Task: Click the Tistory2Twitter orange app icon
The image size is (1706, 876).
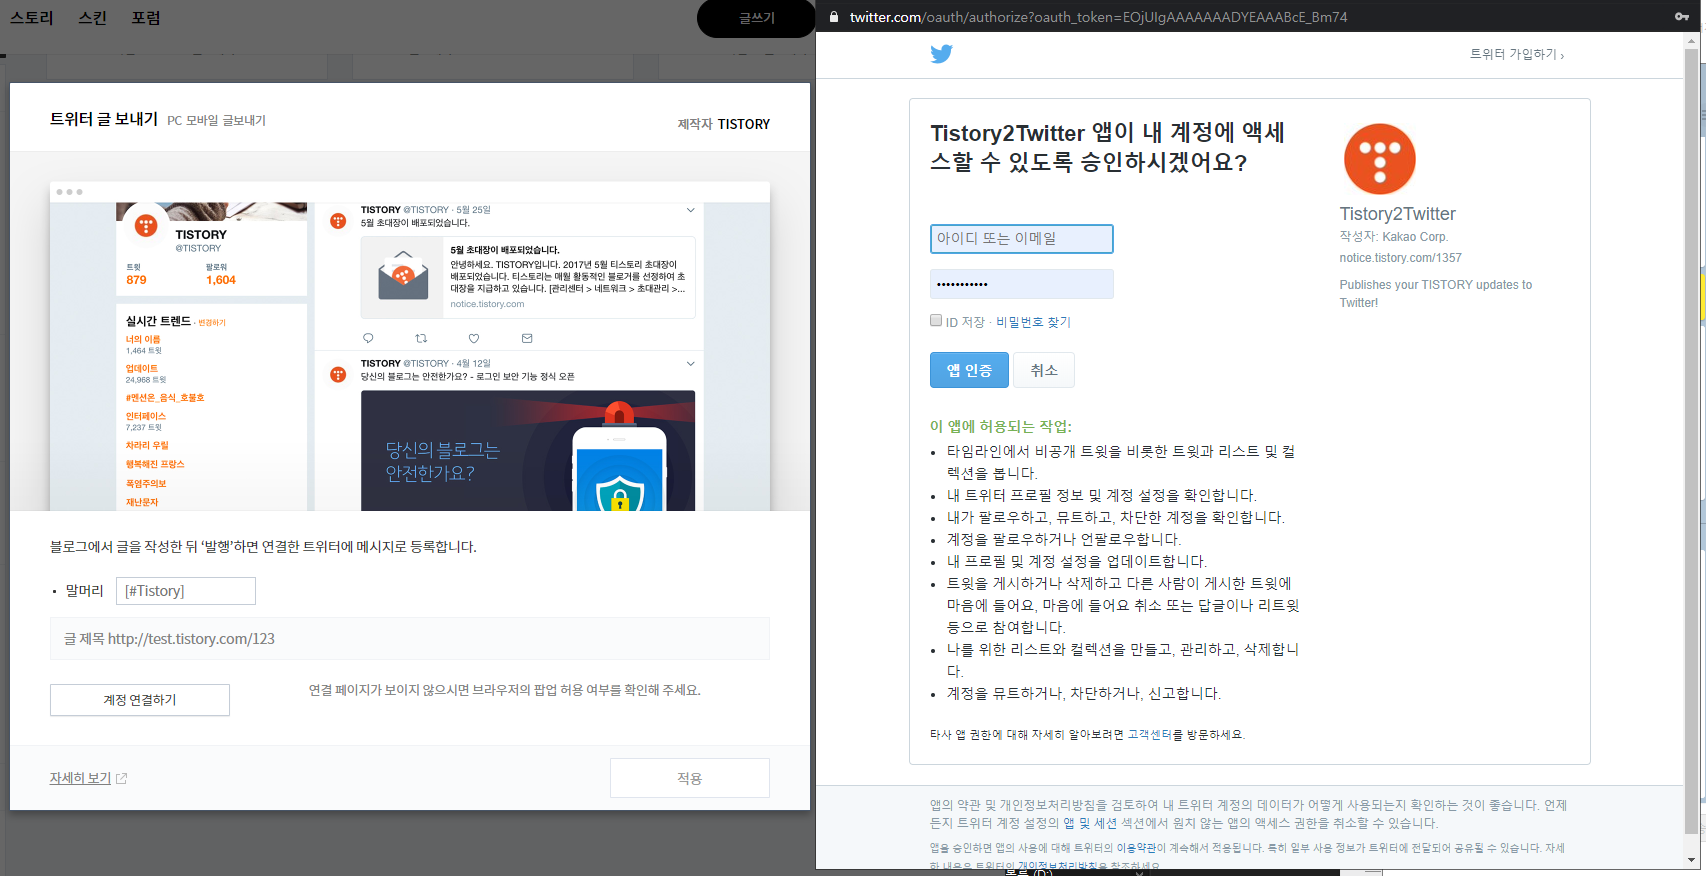Action: coord(1379,159)
